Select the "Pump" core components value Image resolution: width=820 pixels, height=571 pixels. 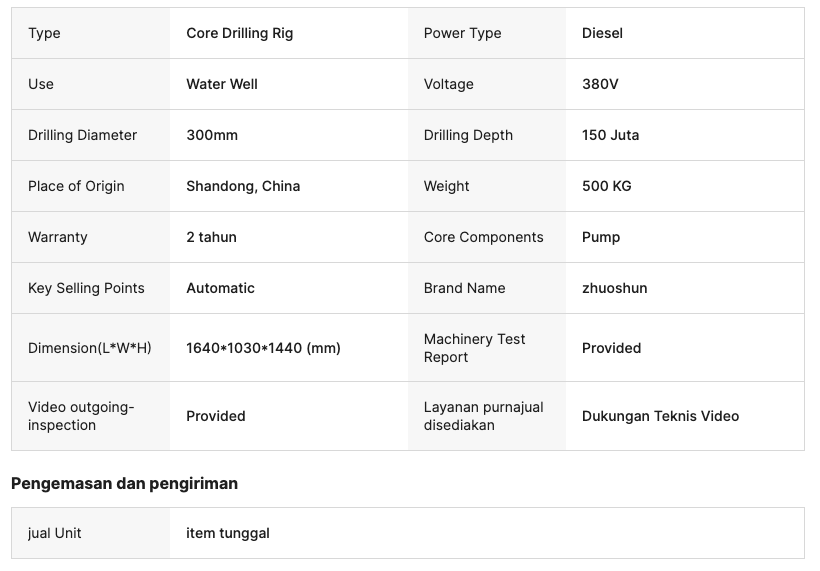point(601,237)
